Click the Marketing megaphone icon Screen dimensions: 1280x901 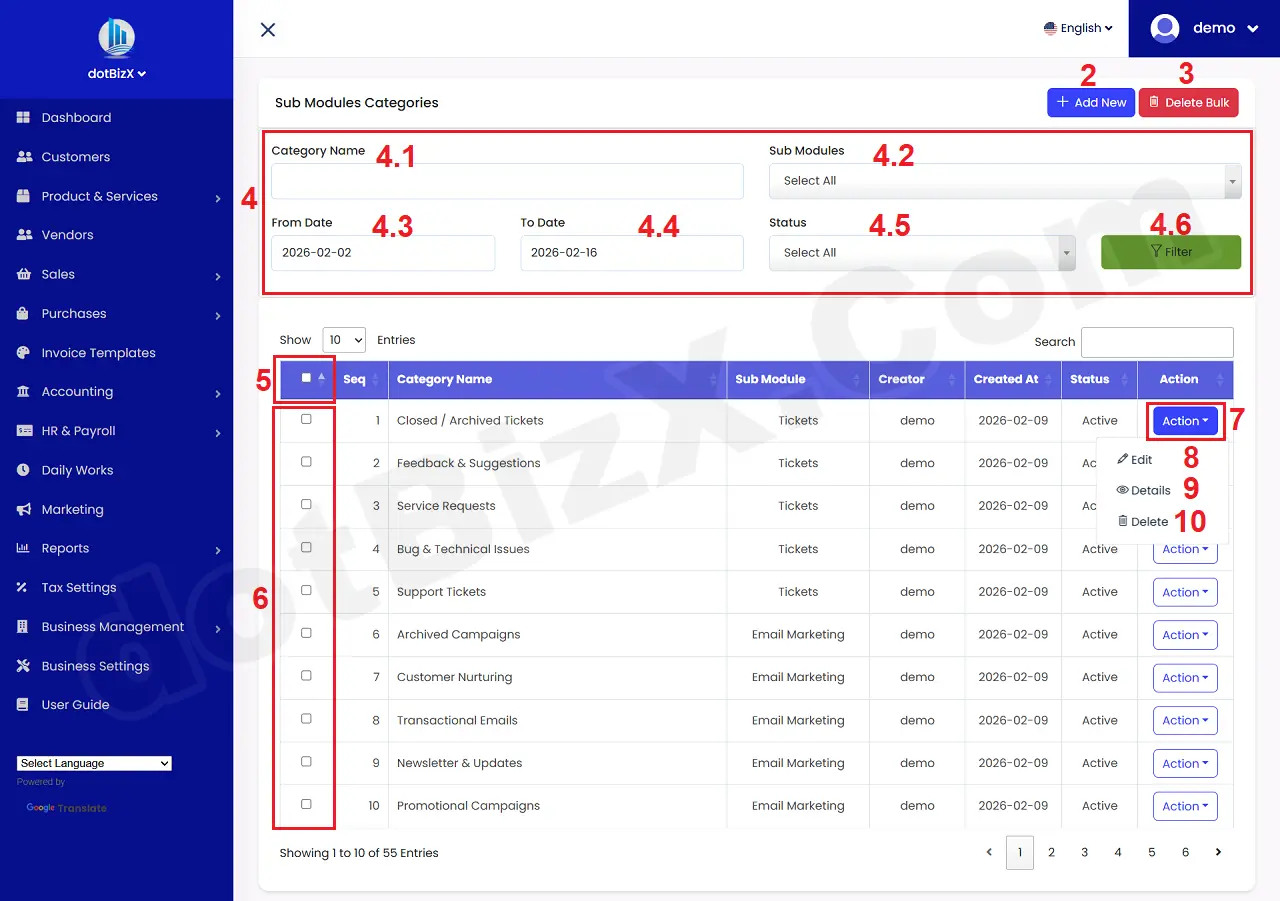pyautogui.click(x=24, y=510)
